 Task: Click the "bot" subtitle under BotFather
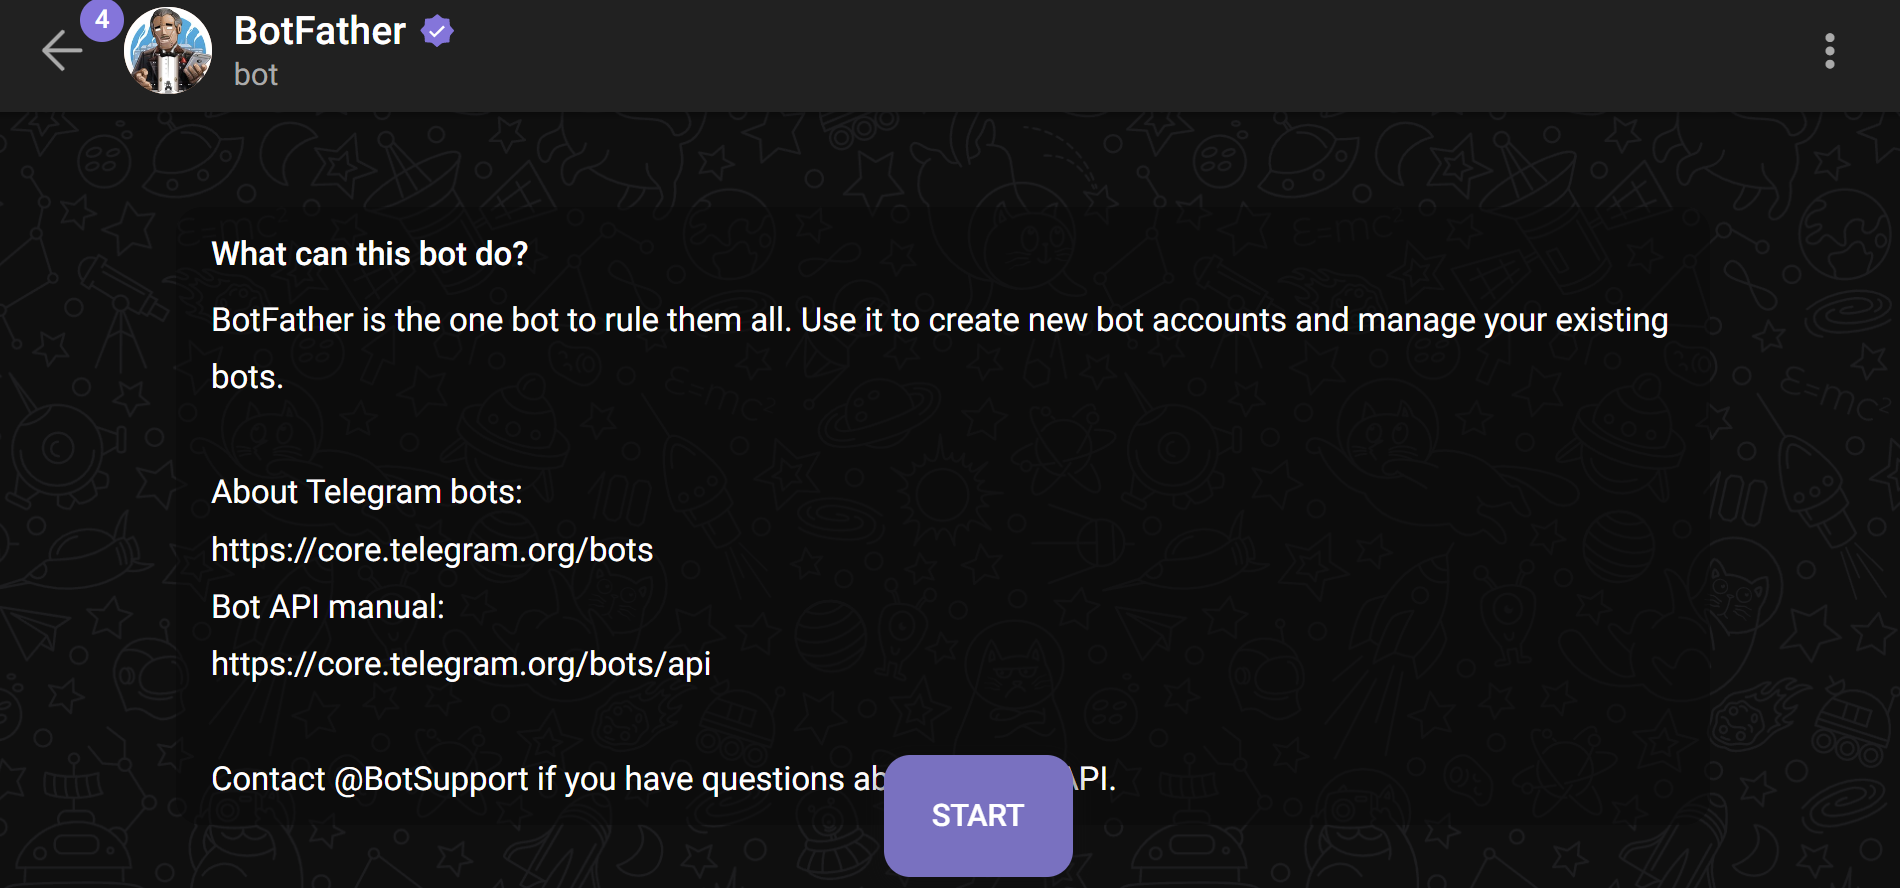click(x=256, y=75)
